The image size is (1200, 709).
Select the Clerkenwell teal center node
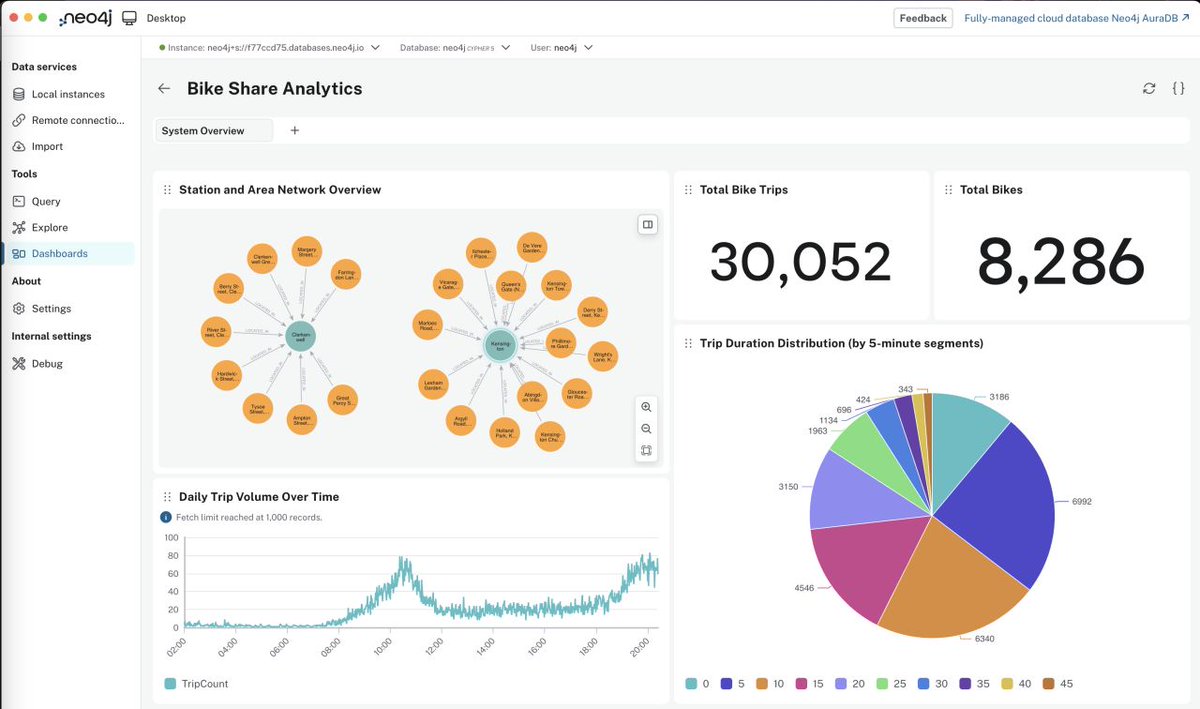click(x=300, y=338)
